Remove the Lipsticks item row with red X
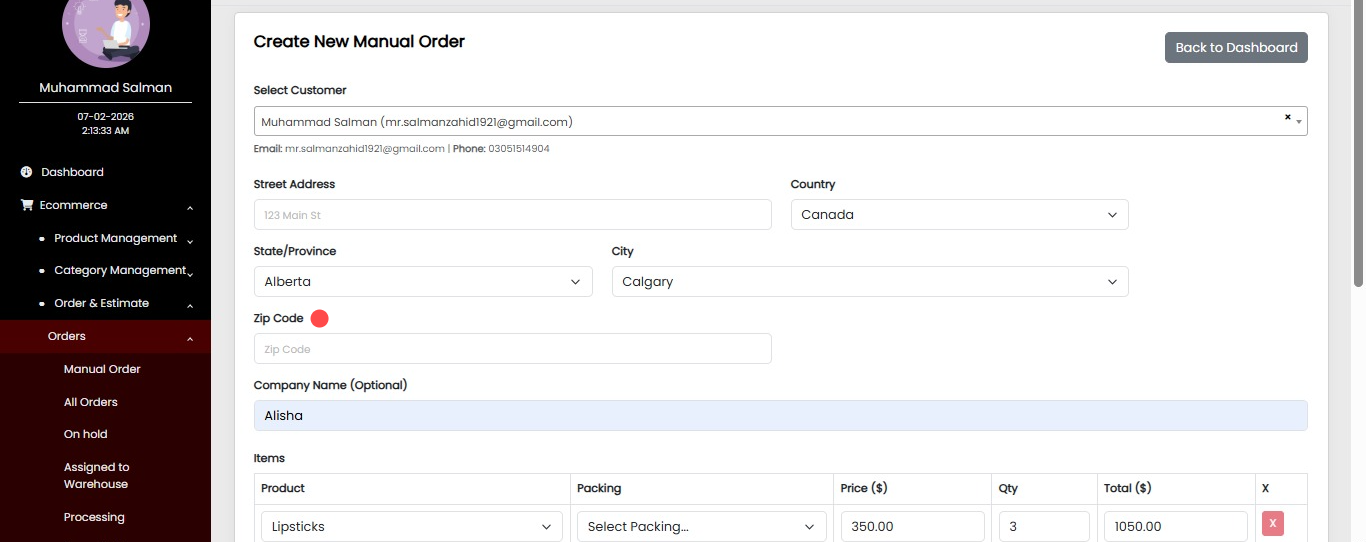Viewport: 1366px width, 542px height. pyautogui.click(x=1272, y=524)
